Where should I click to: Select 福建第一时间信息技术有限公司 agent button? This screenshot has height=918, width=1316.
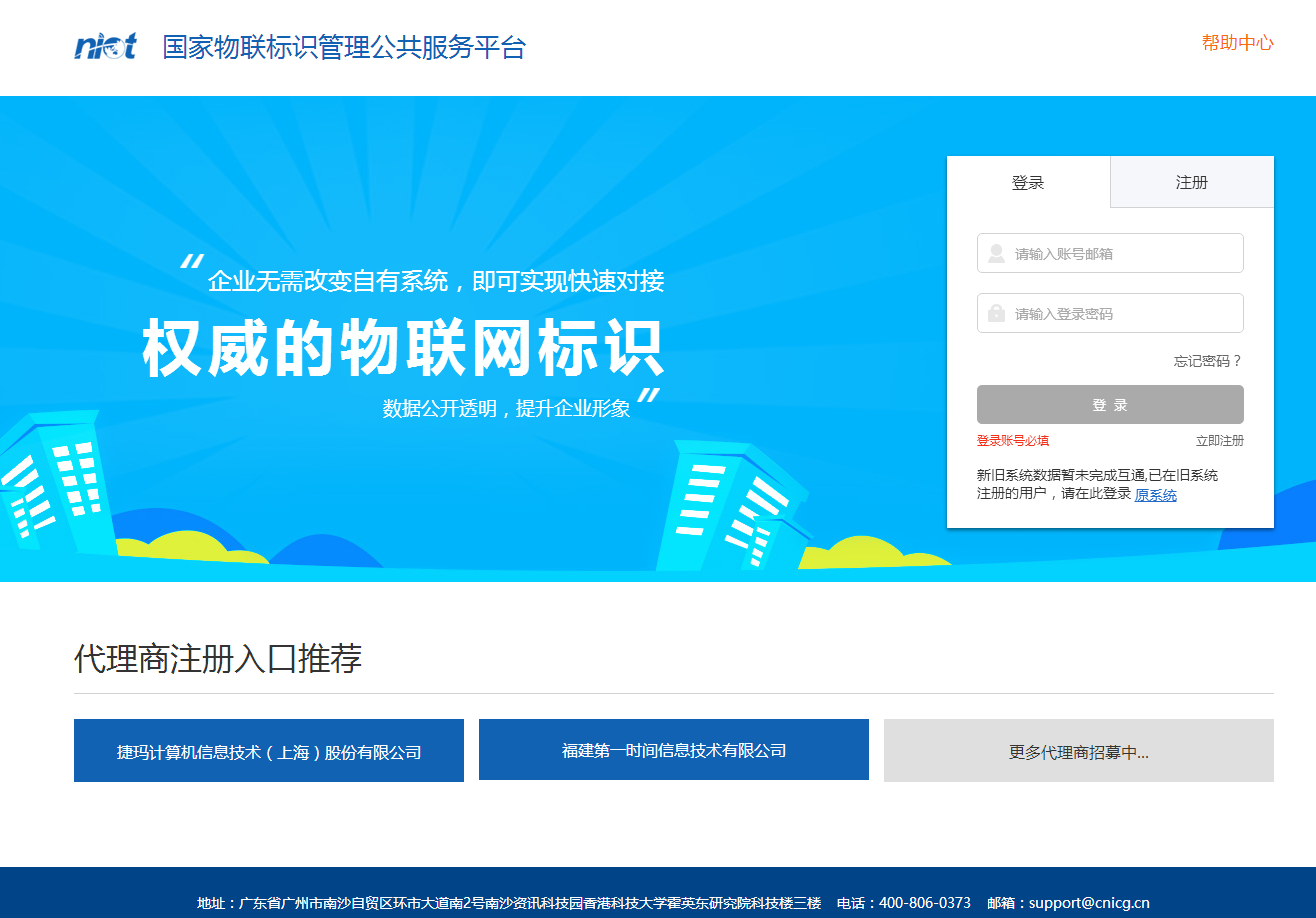pyautogui.click(x=674, y=750)
